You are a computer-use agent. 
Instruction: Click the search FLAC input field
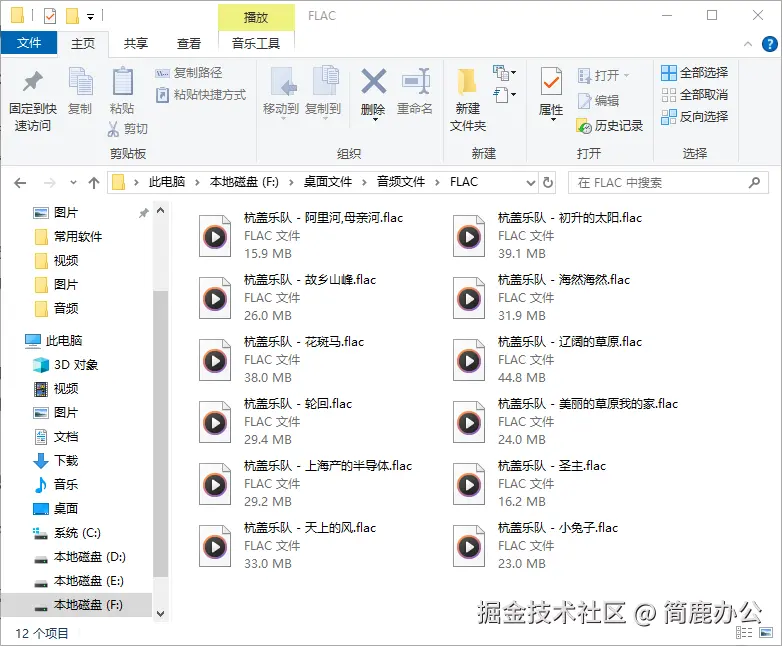(x=668, y=183)
